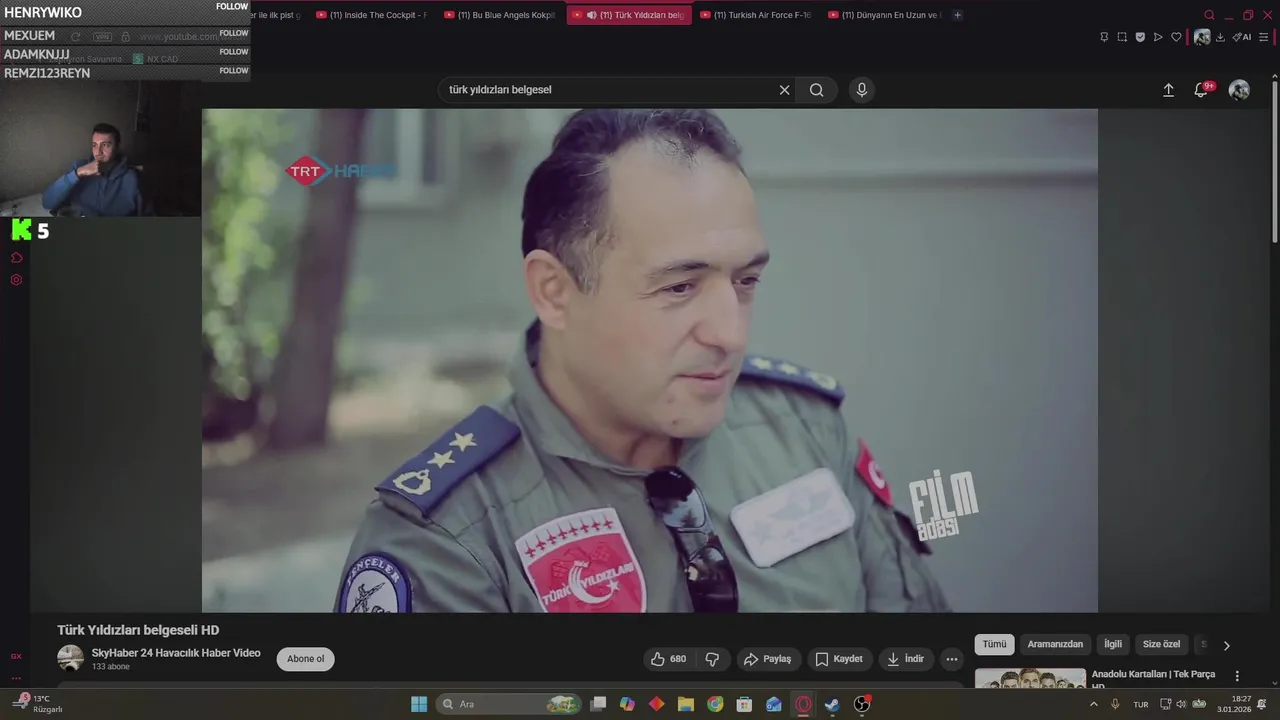1280x720 pixels.
Task: Like the video with 680 likes
Action: (669, 659)
